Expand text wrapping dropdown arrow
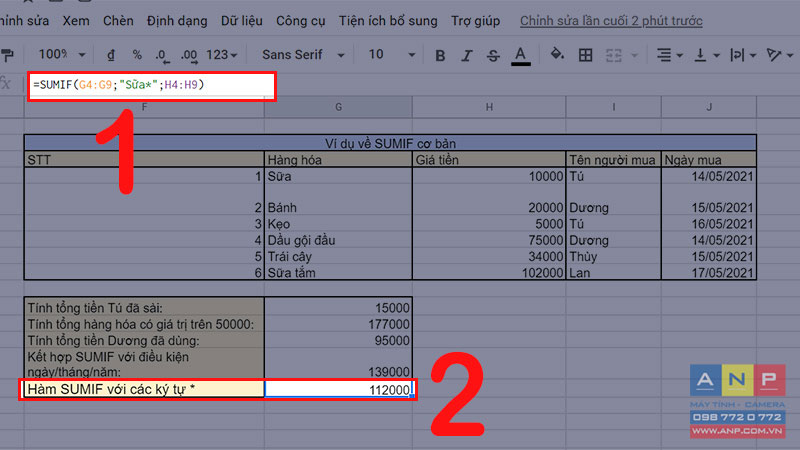The width and height of the screenshot is (800, 450). coord(753,55)
